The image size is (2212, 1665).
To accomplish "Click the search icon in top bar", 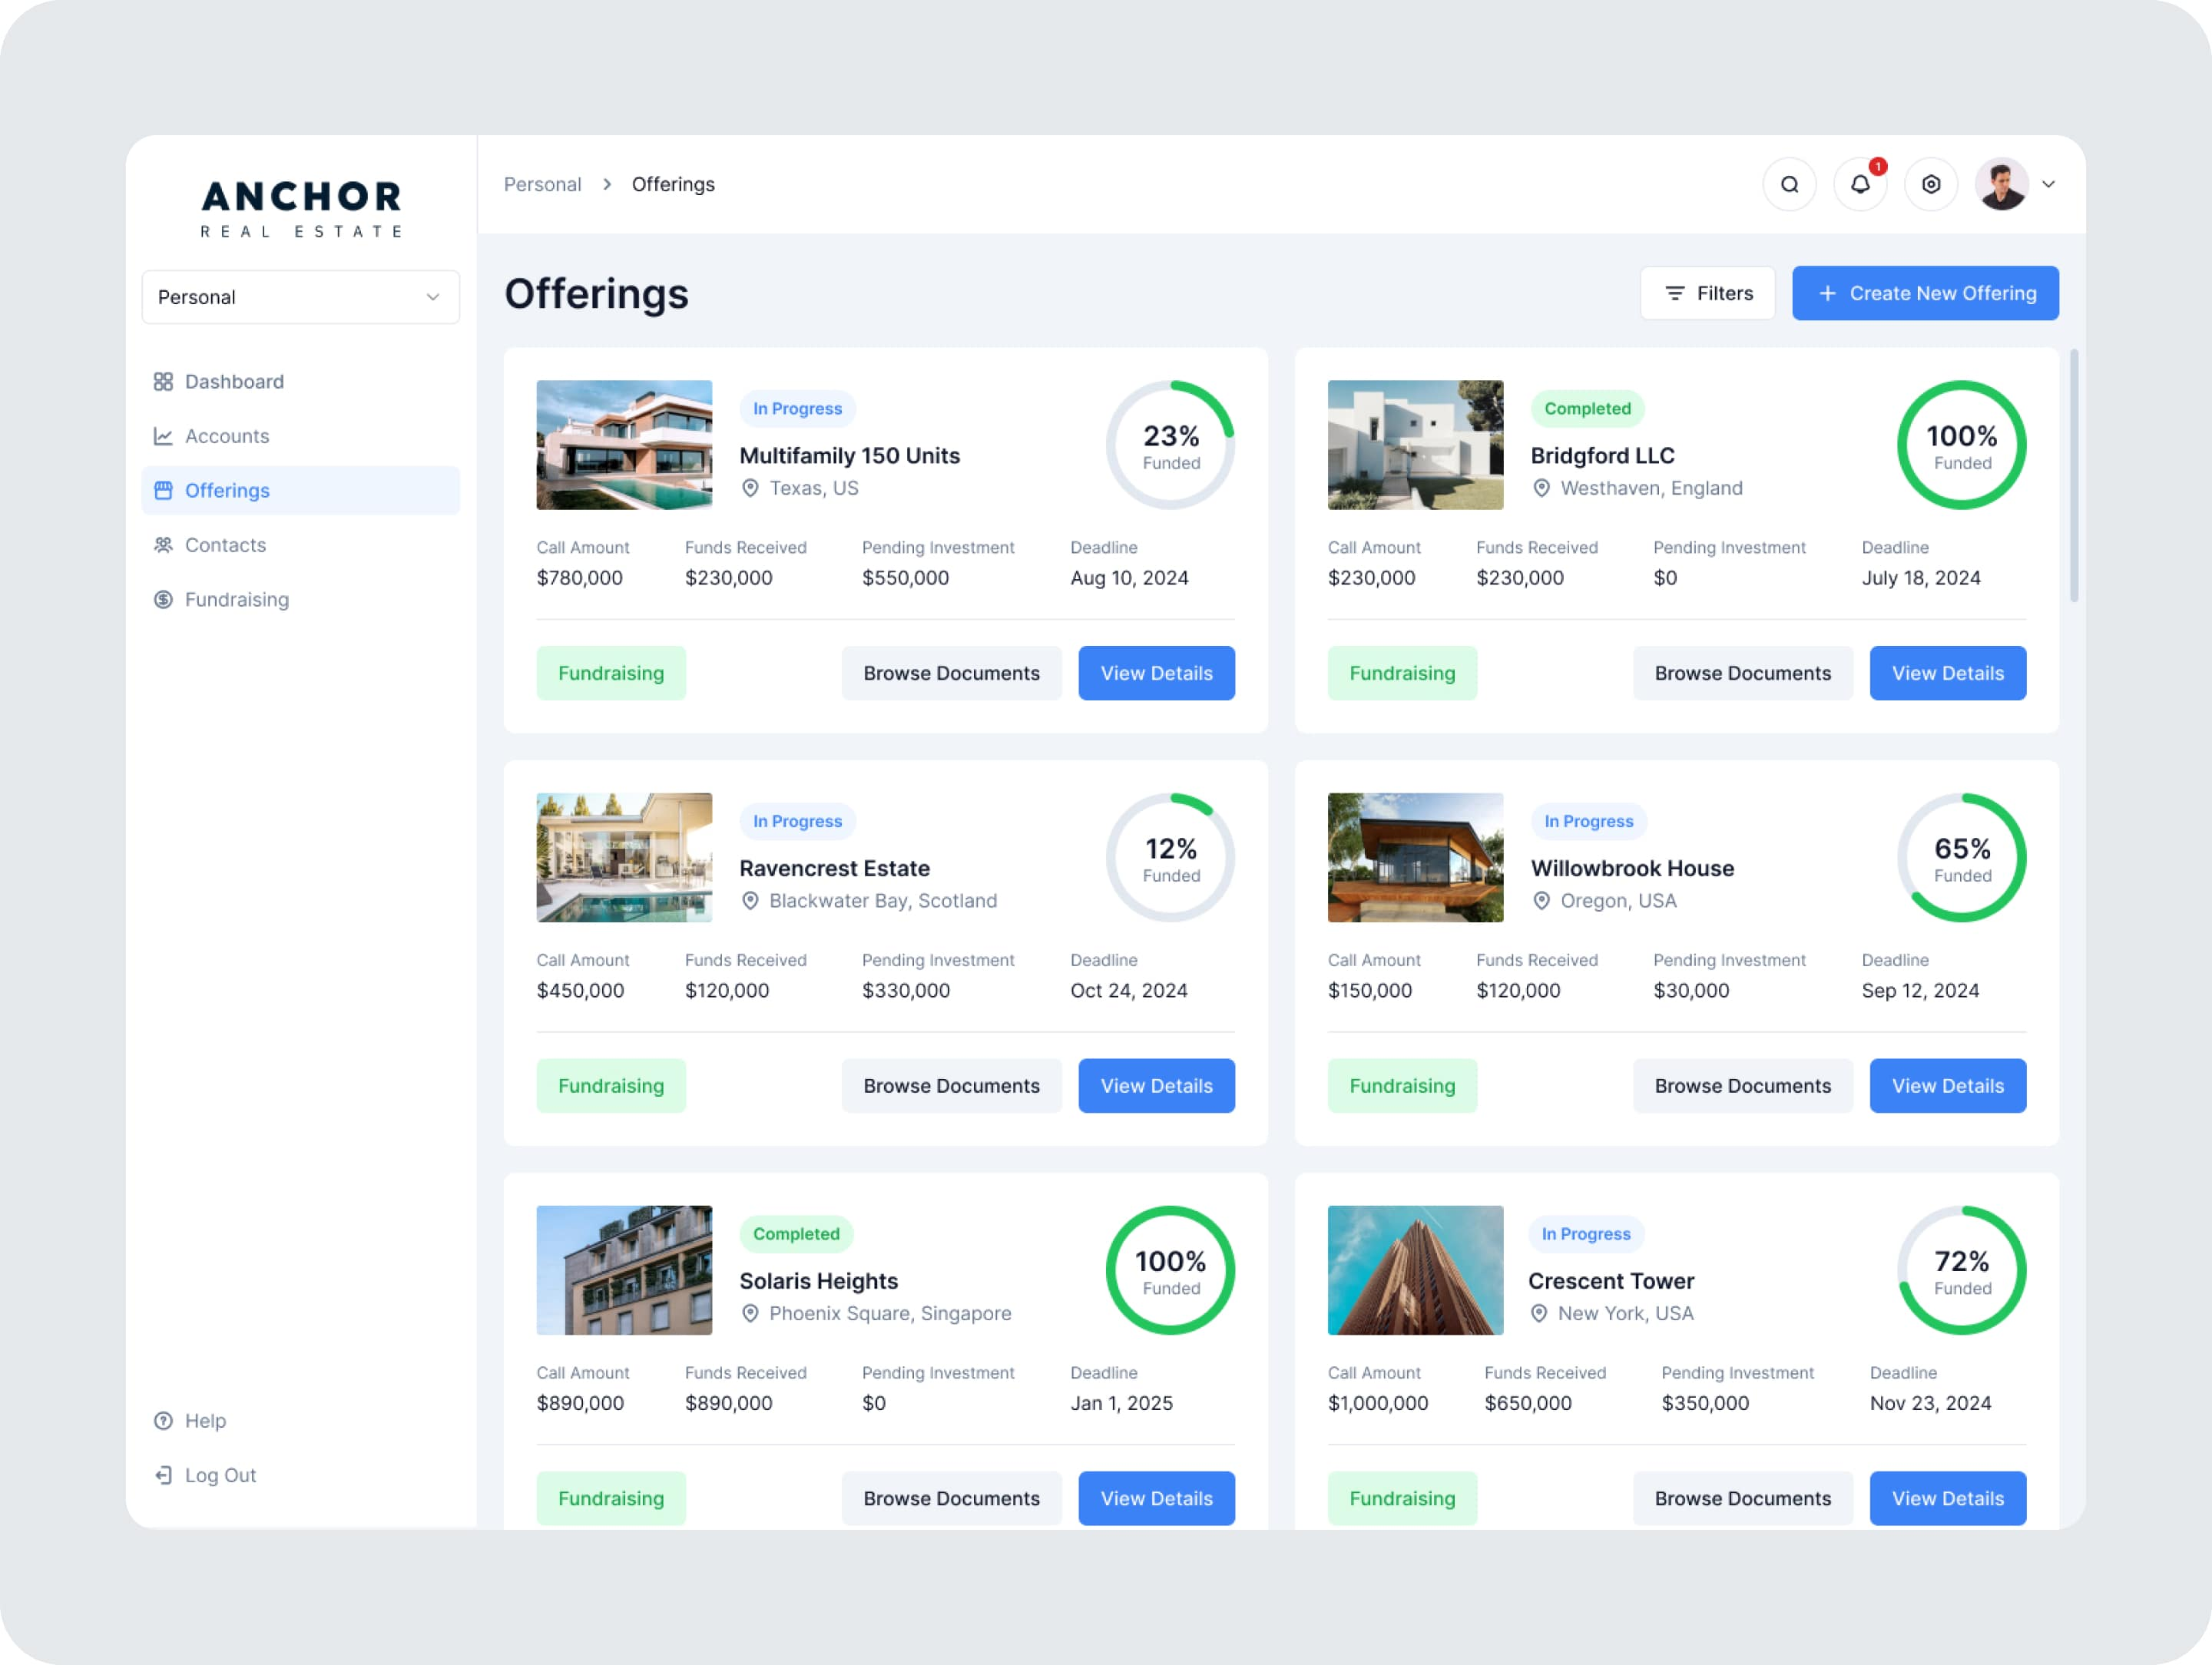I will [x=1789, y=184].
